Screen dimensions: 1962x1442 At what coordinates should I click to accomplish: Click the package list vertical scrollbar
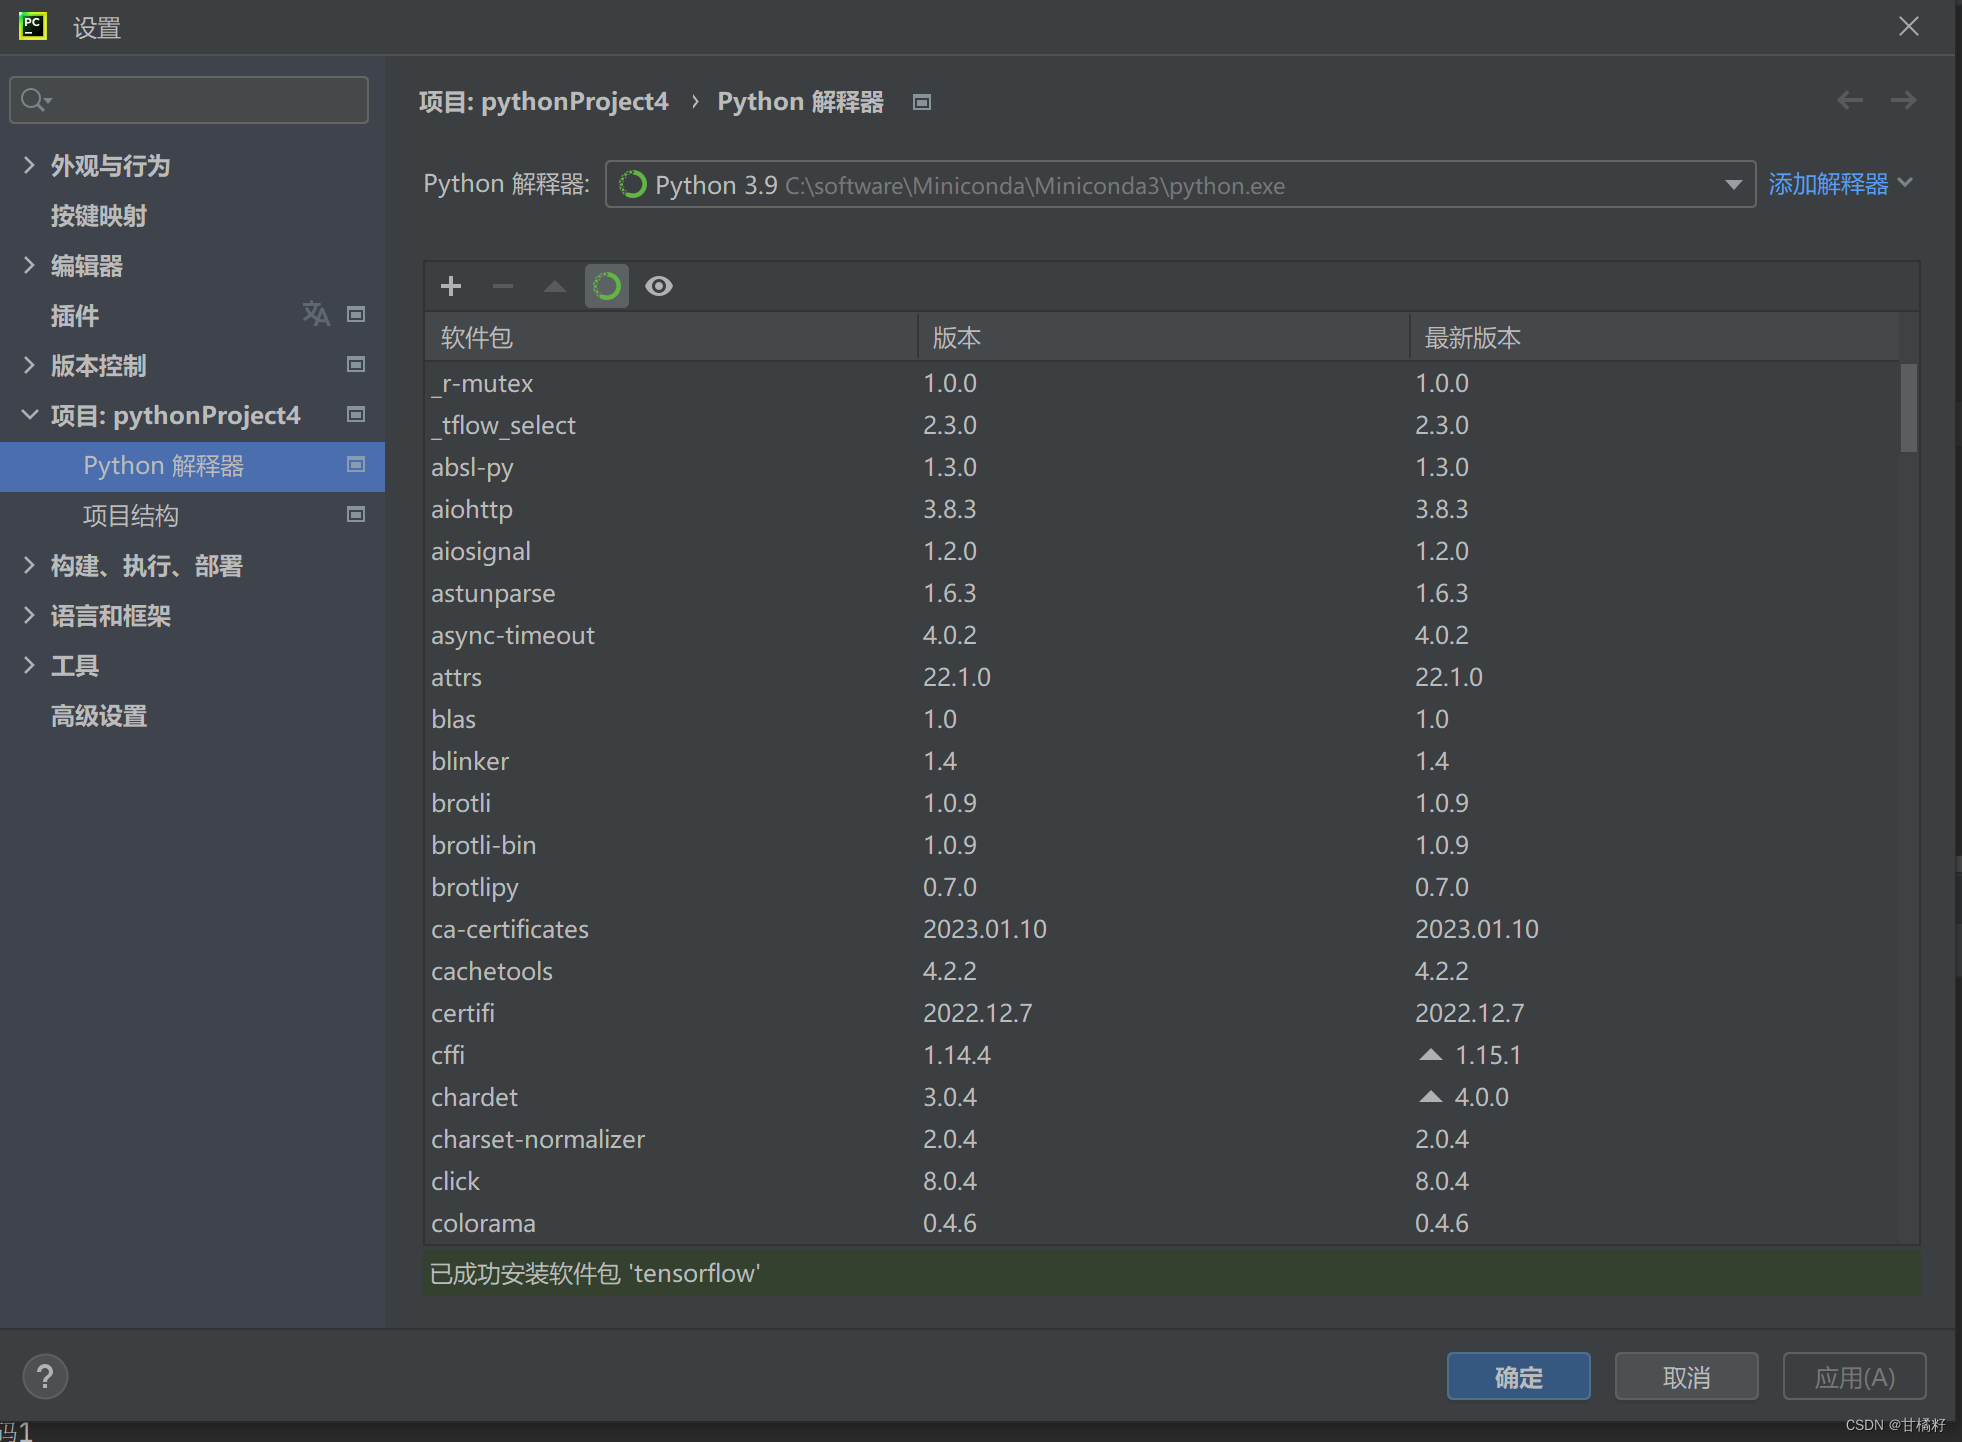pos(1908,408)
